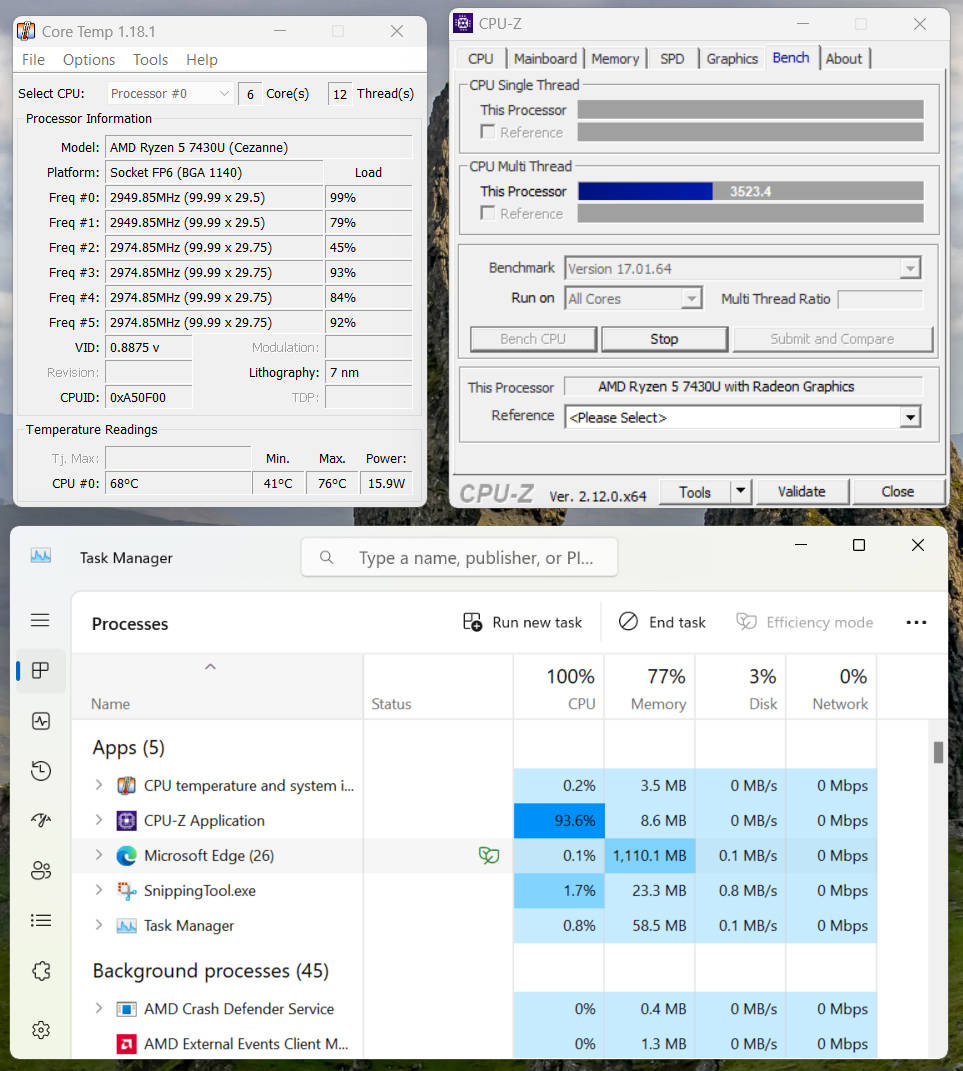The height and width of the screenshot is (1071, 963).
Task: Switch to the Mainboard tab in CPU-Z
Action: click(x=545, y=59)
